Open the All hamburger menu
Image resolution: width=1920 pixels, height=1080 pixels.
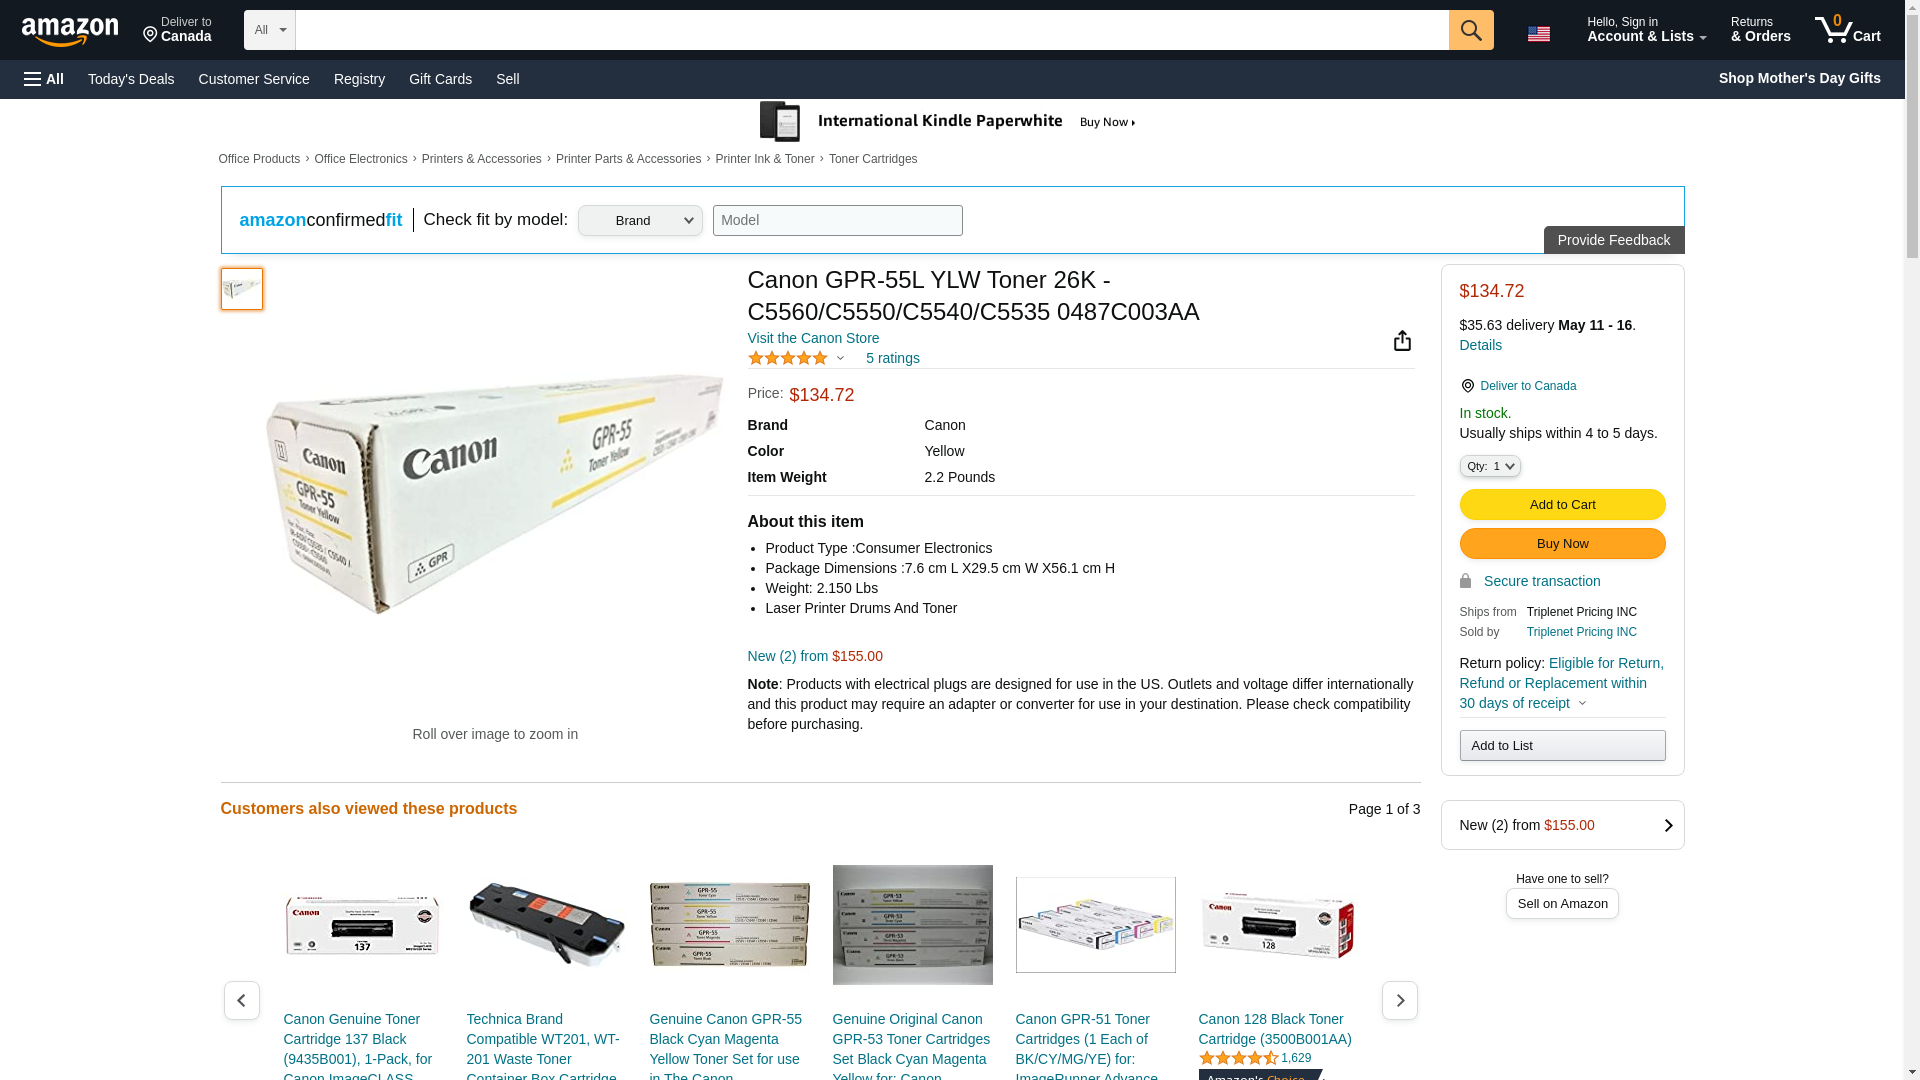[x=44, y=79]
